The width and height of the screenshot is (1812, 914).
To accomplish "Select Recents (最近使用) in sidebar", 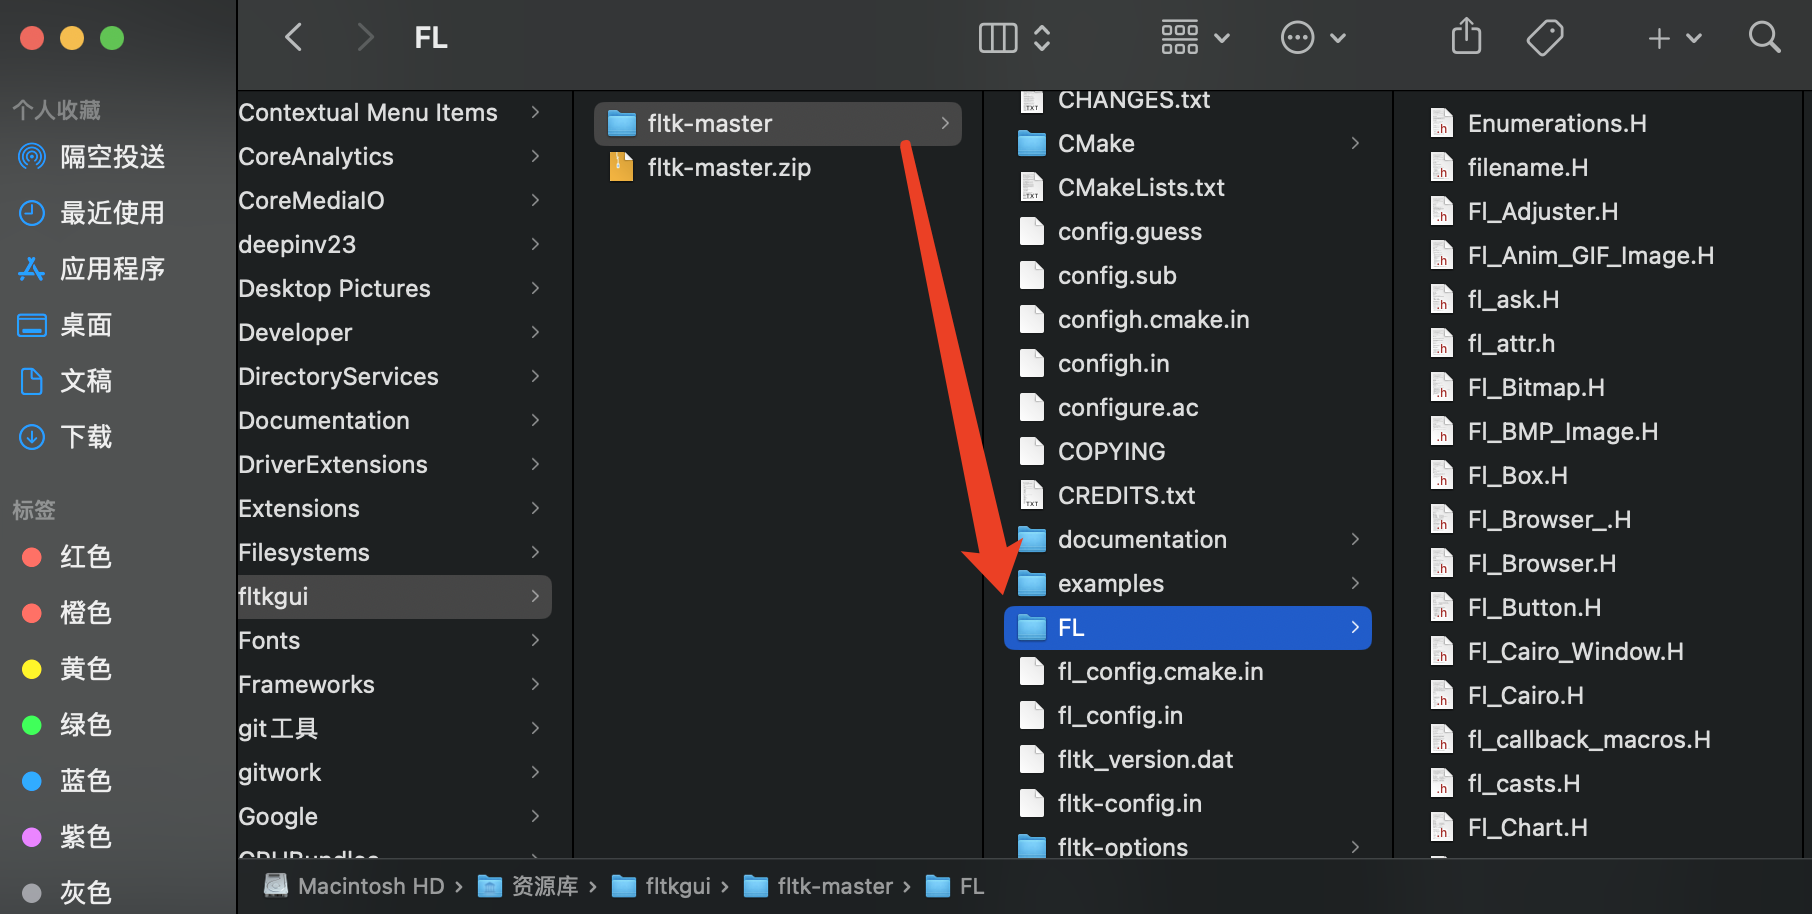I will tap(92, 213).
